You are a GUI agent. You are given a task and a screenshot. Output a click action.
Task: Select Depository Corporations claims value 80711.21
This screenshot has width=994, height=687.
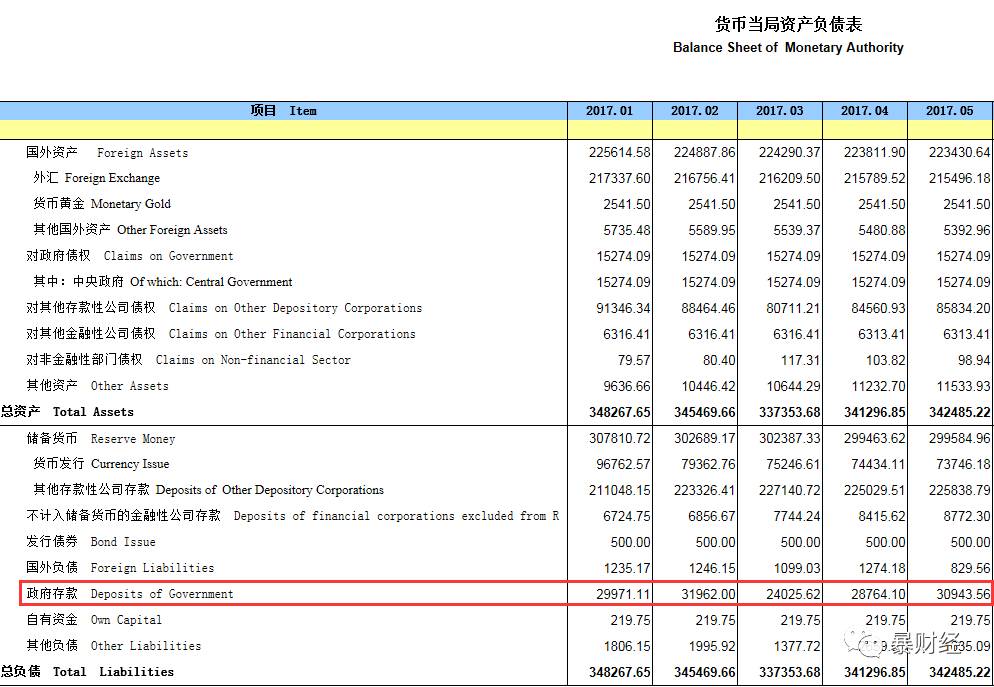[x=793, y=309]
